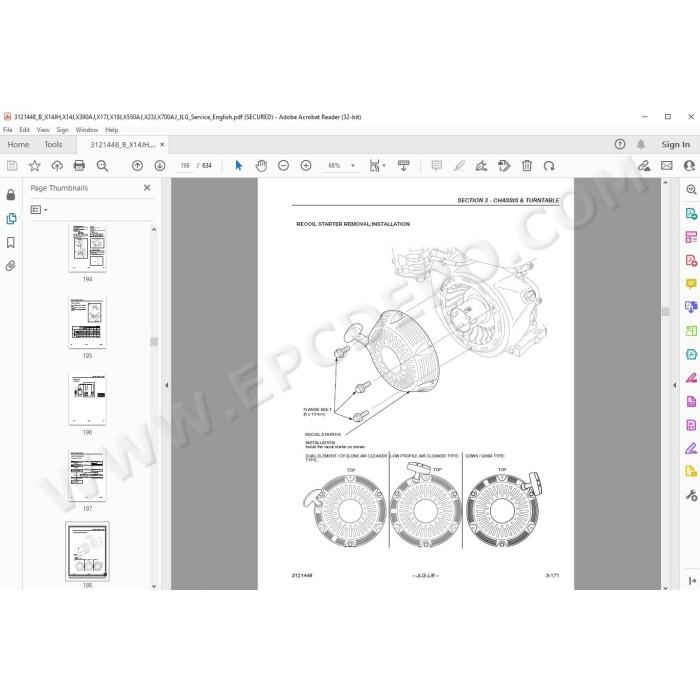Screen dimensions: 700x700
Task: Rotate the page with rotate icon
Action: (549, 166)
